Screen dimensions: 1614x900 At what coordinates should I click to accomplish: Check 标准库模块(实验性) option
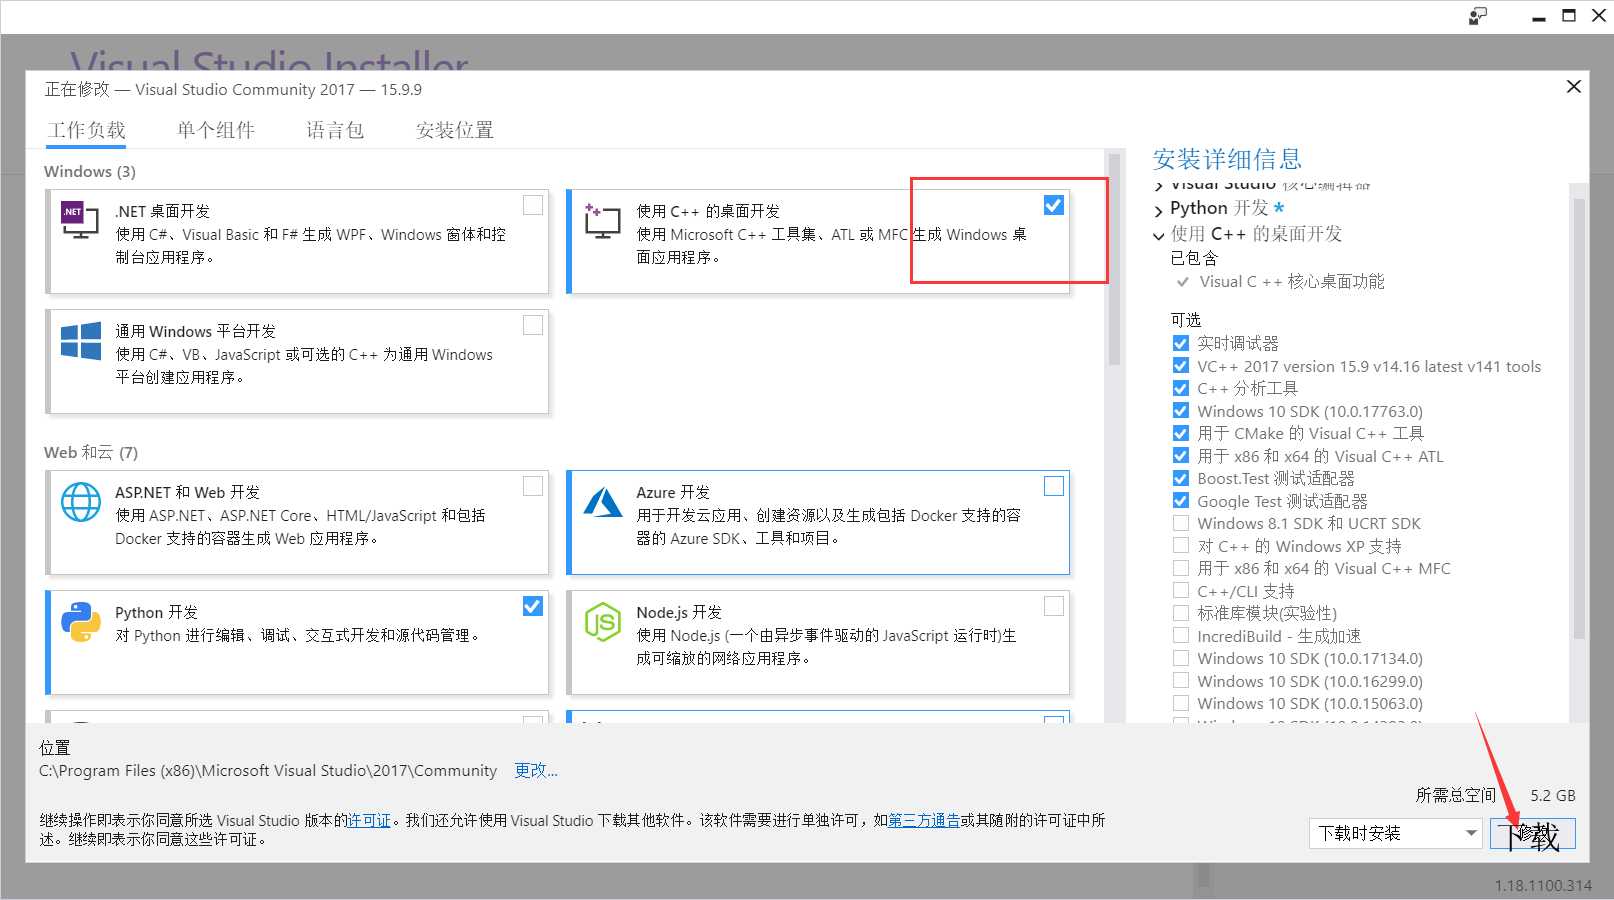(1181, 613)
